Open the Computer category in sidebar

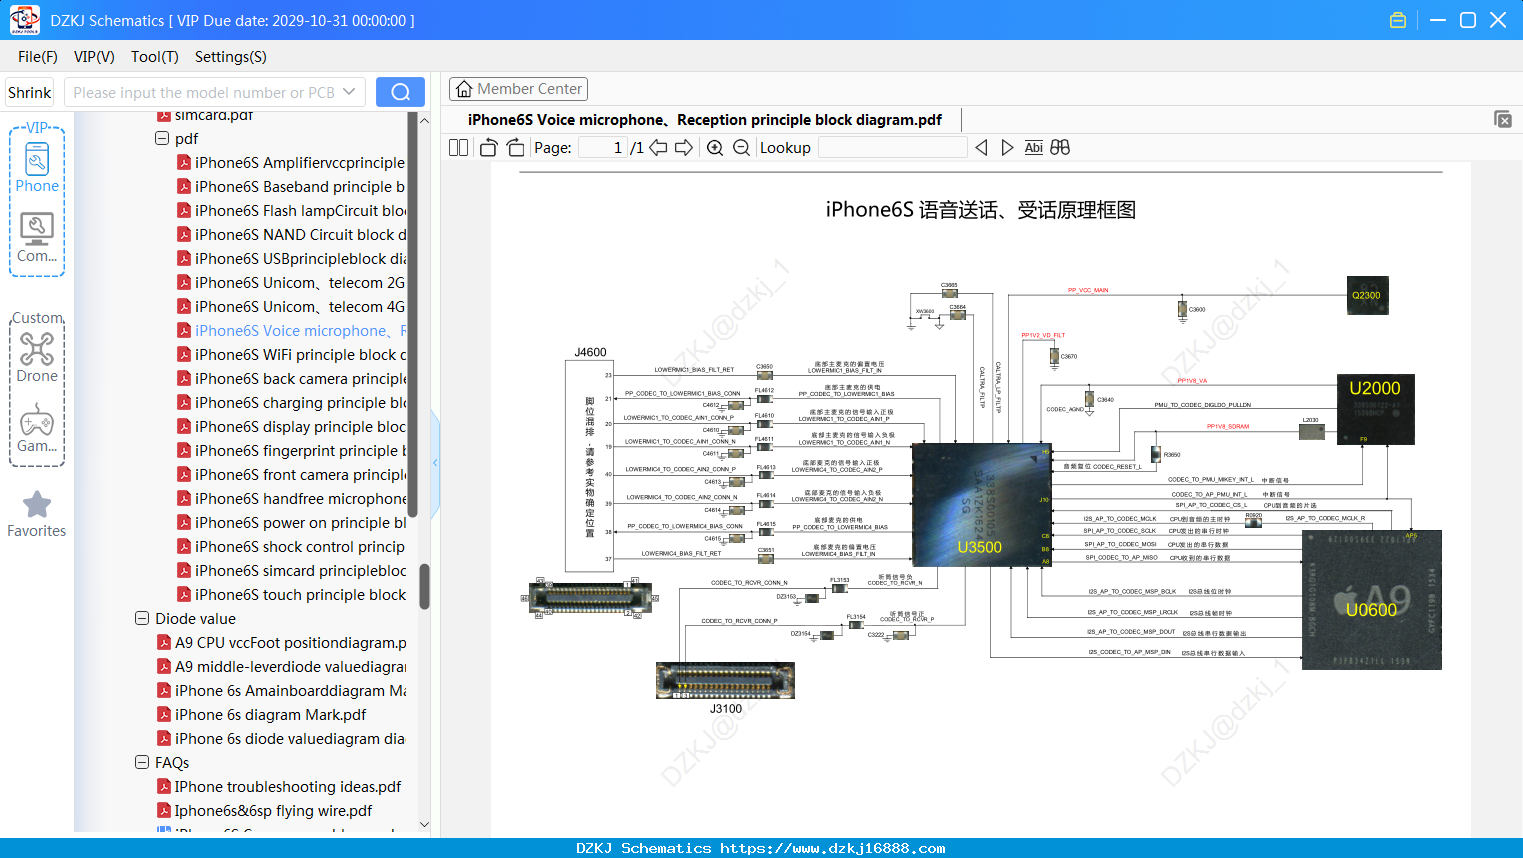[37, 237]
